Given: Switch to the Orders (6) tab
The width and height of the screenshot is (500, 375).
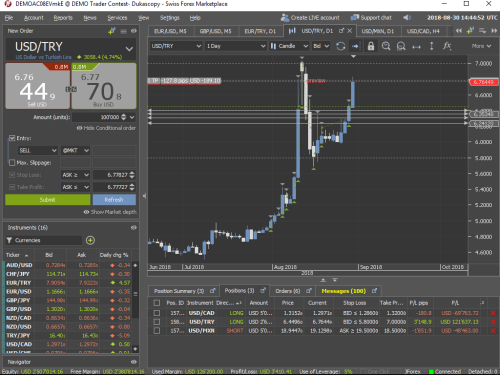Looking at the screenshot, I should pyautogui.click(x=291, y=291).
